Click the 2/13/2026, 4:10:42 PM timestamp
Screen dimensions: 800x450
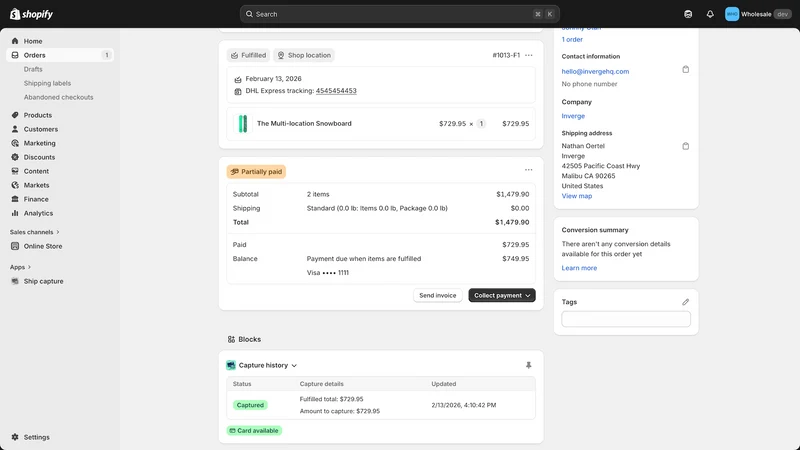click(464, 405)
